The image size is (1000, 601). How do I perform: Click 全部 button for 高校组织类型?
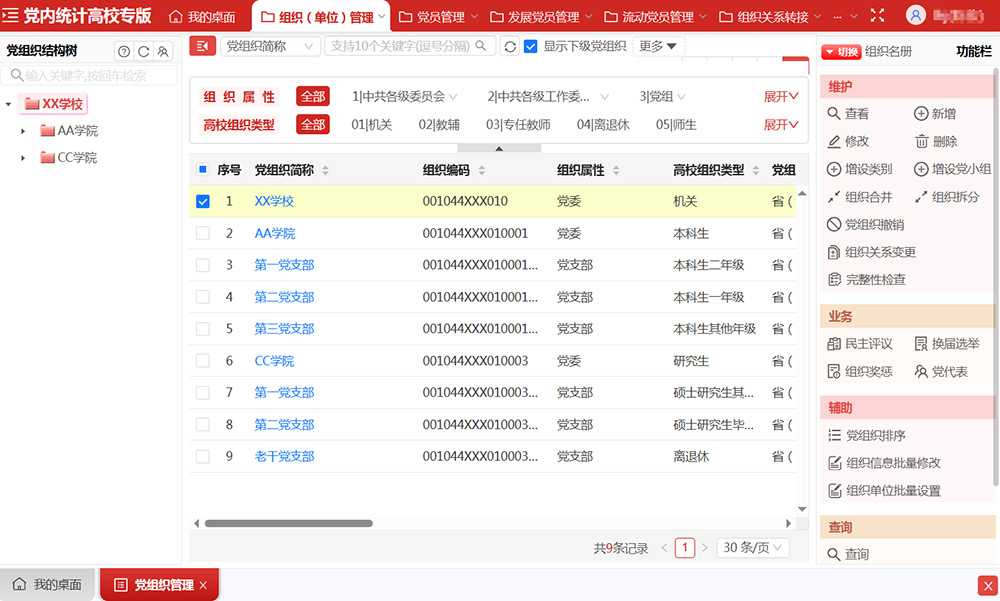point(312,124)
